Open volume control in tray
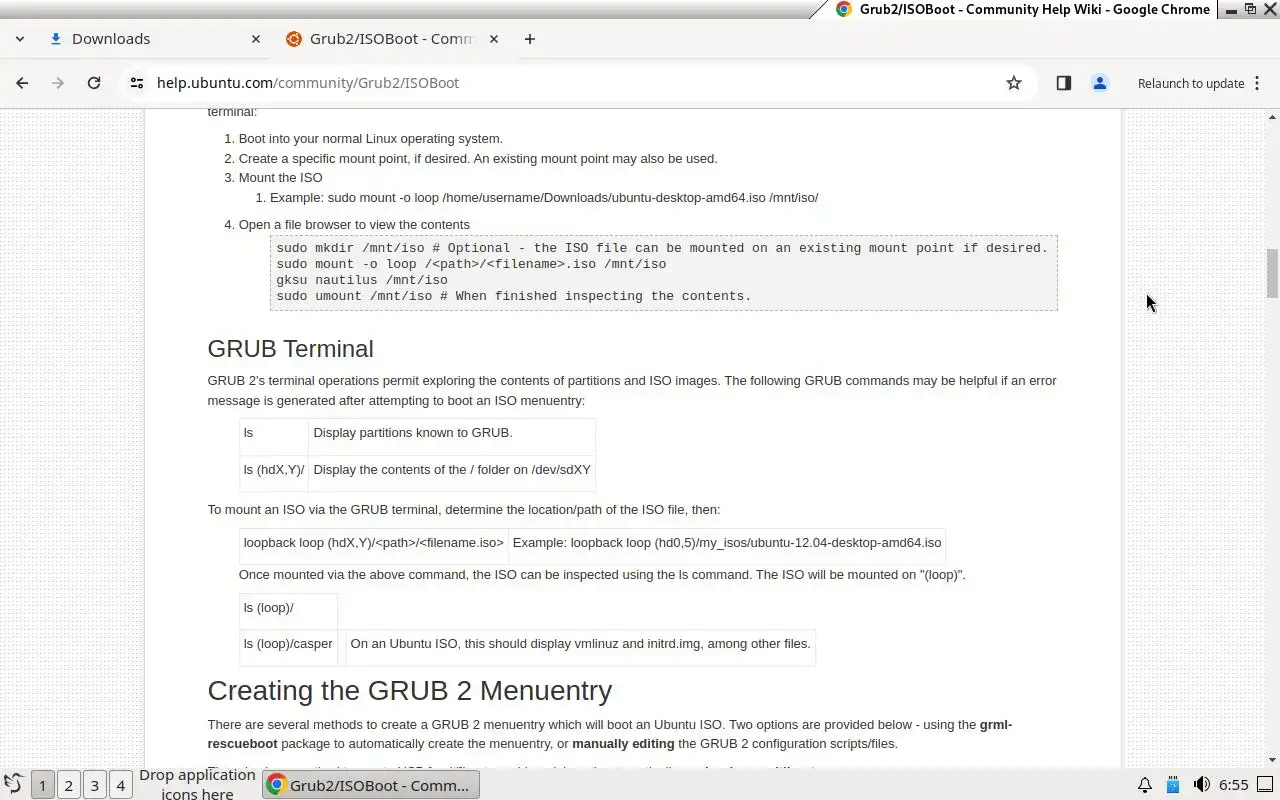The height and width of the screenshot is (800, 1280). (1202, 785)
